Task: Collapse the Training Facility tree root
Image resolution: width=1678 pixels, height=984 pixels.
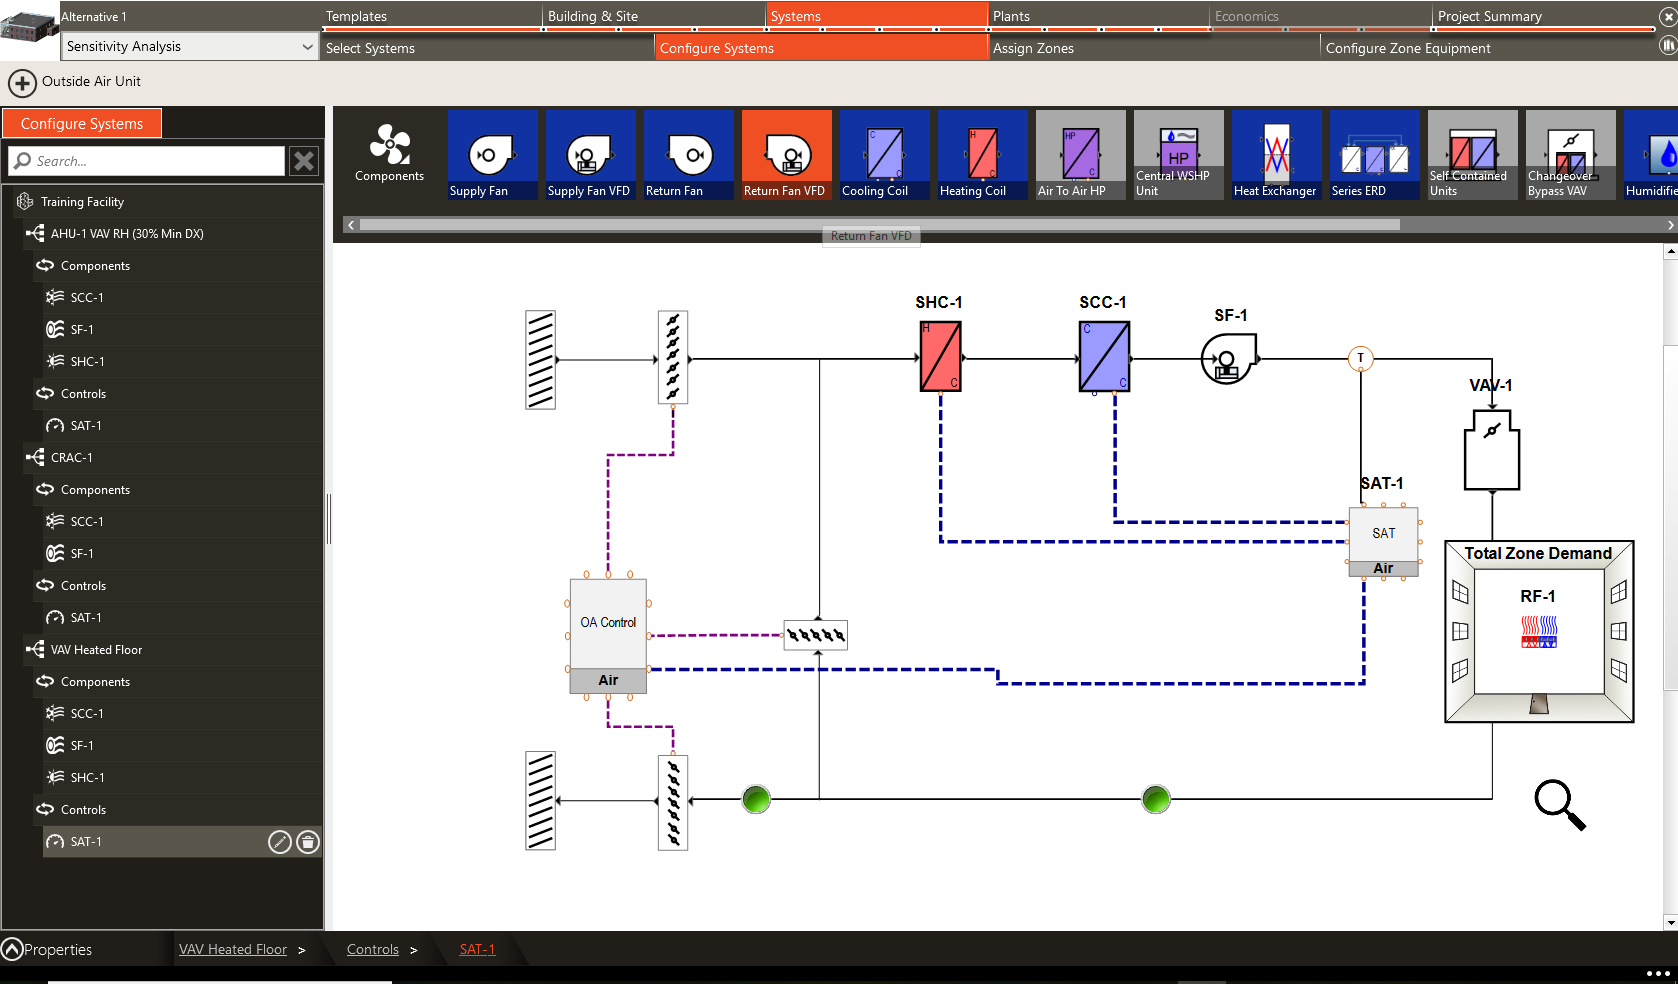Action: [25, 202]
